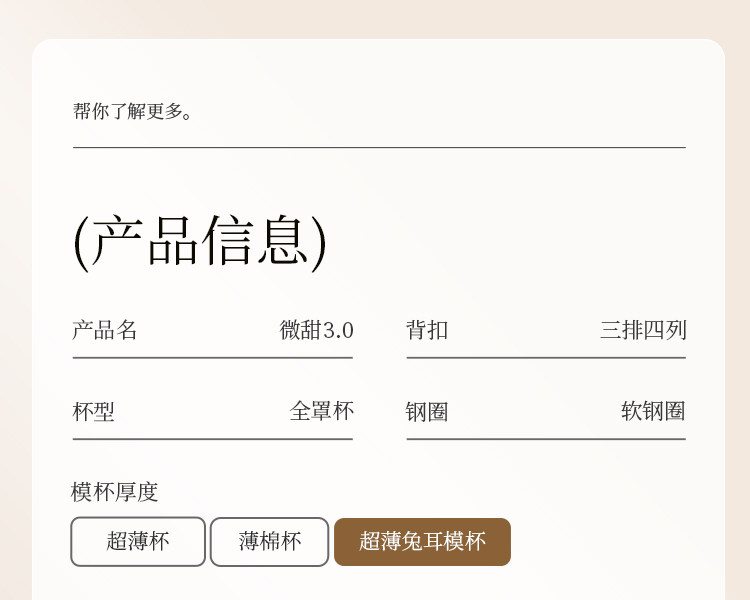
Task: Click the 背扣 field label
Action: click(x=427, y=330)
